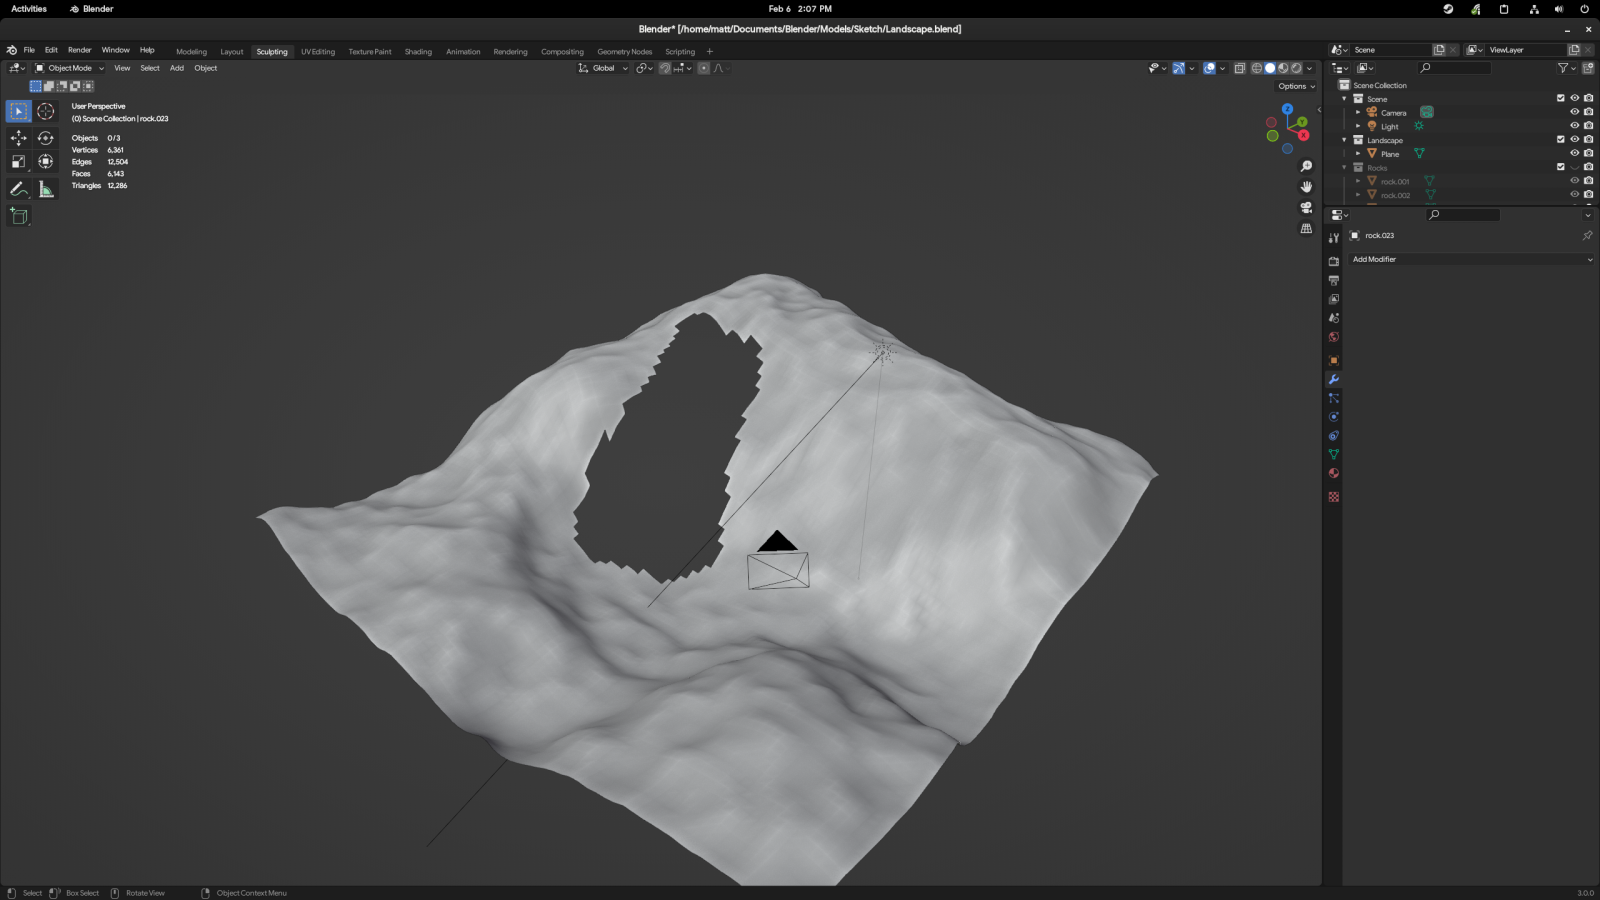Switch to material preview shading
Screen dimensions: 1600x900
tap(1283, 68)
